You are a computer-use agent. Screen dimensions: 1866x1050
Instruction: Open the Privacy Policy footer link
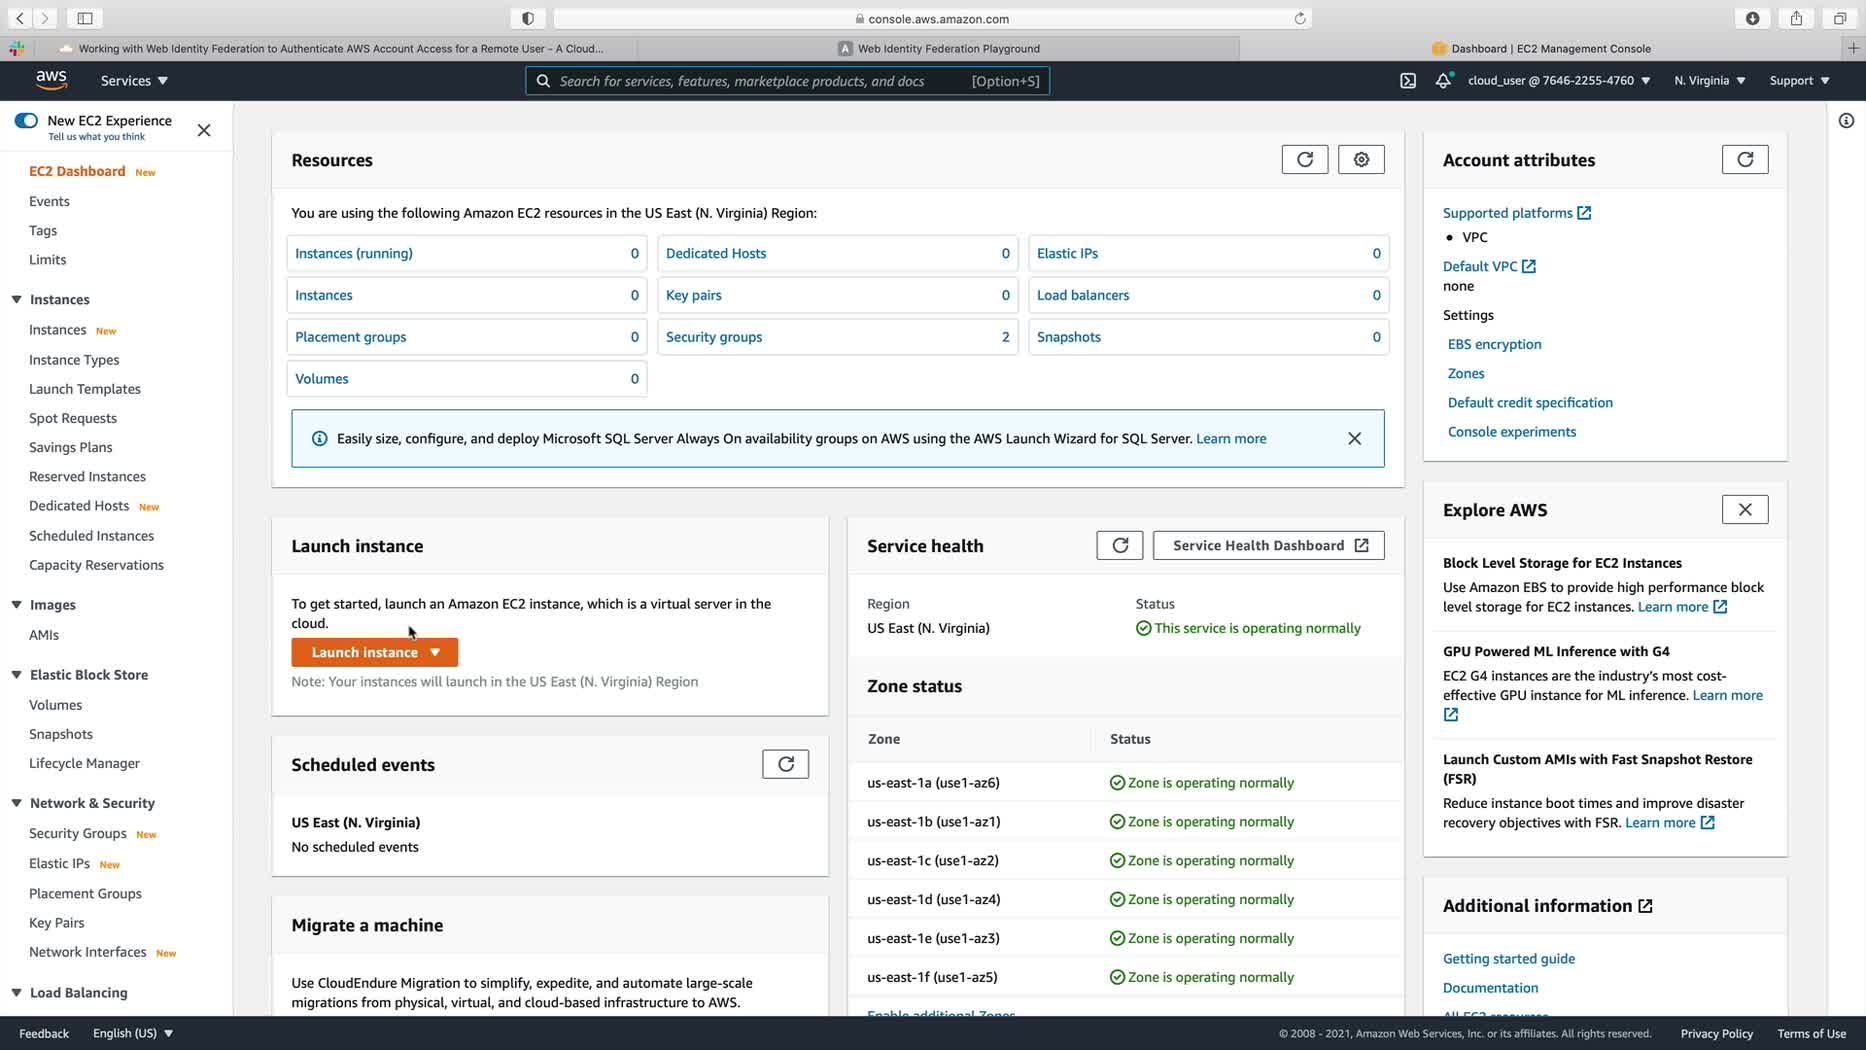point(1717,1033)
